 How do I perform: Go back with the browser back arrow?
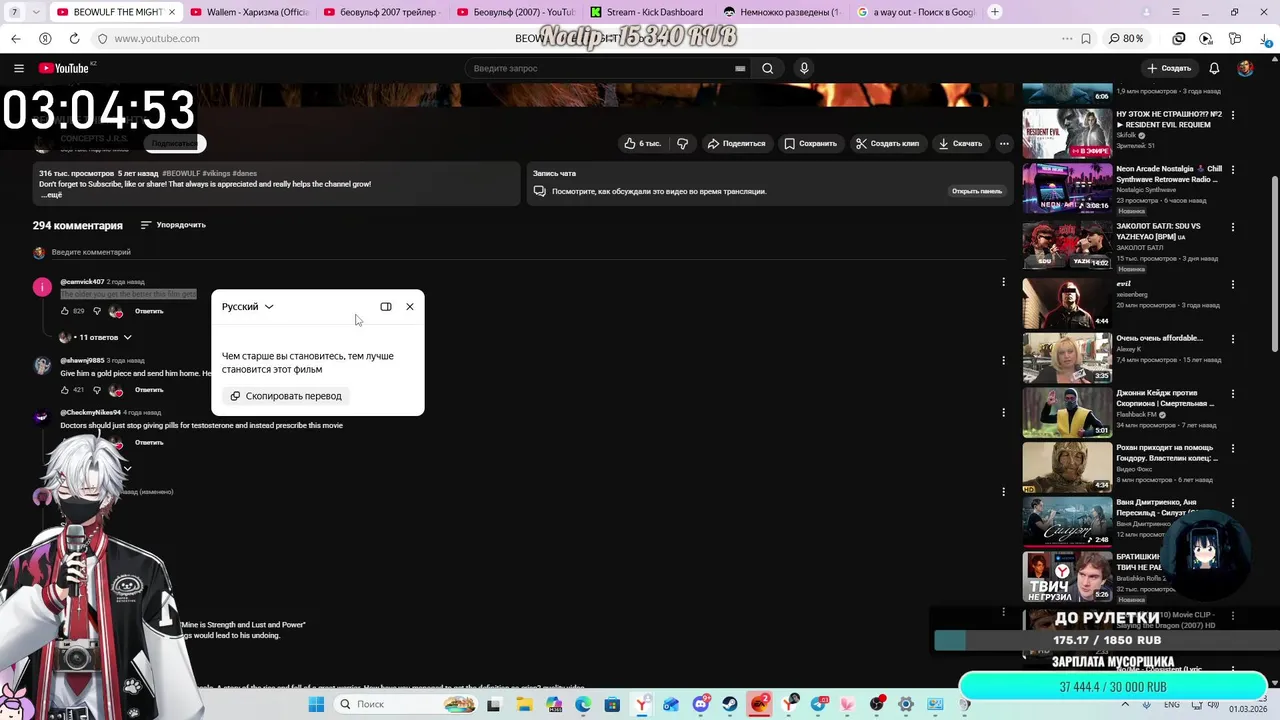click(x=15, y=38)
